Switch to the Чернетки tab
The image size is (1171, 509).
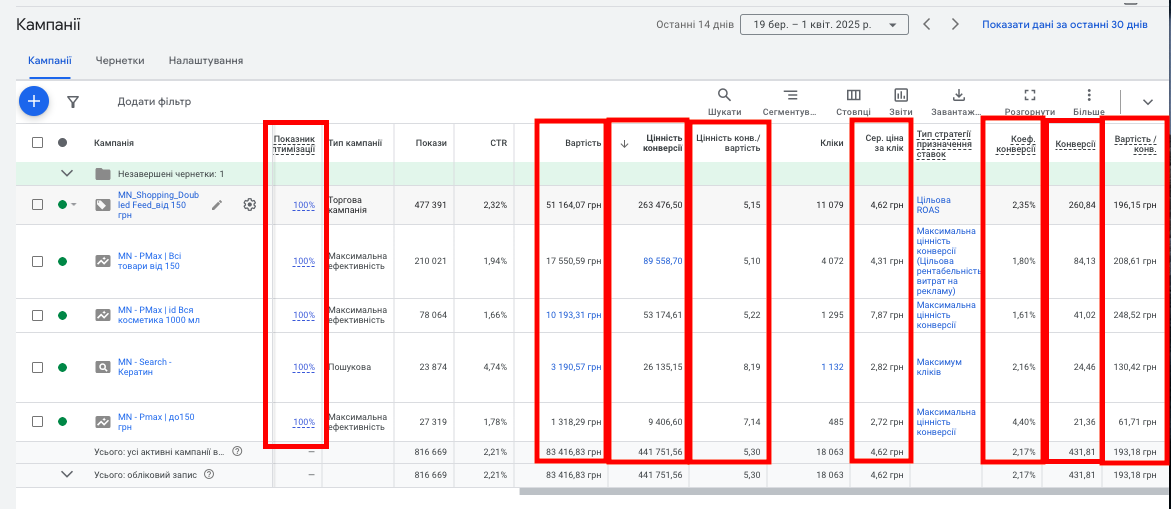tap(119, 60)
